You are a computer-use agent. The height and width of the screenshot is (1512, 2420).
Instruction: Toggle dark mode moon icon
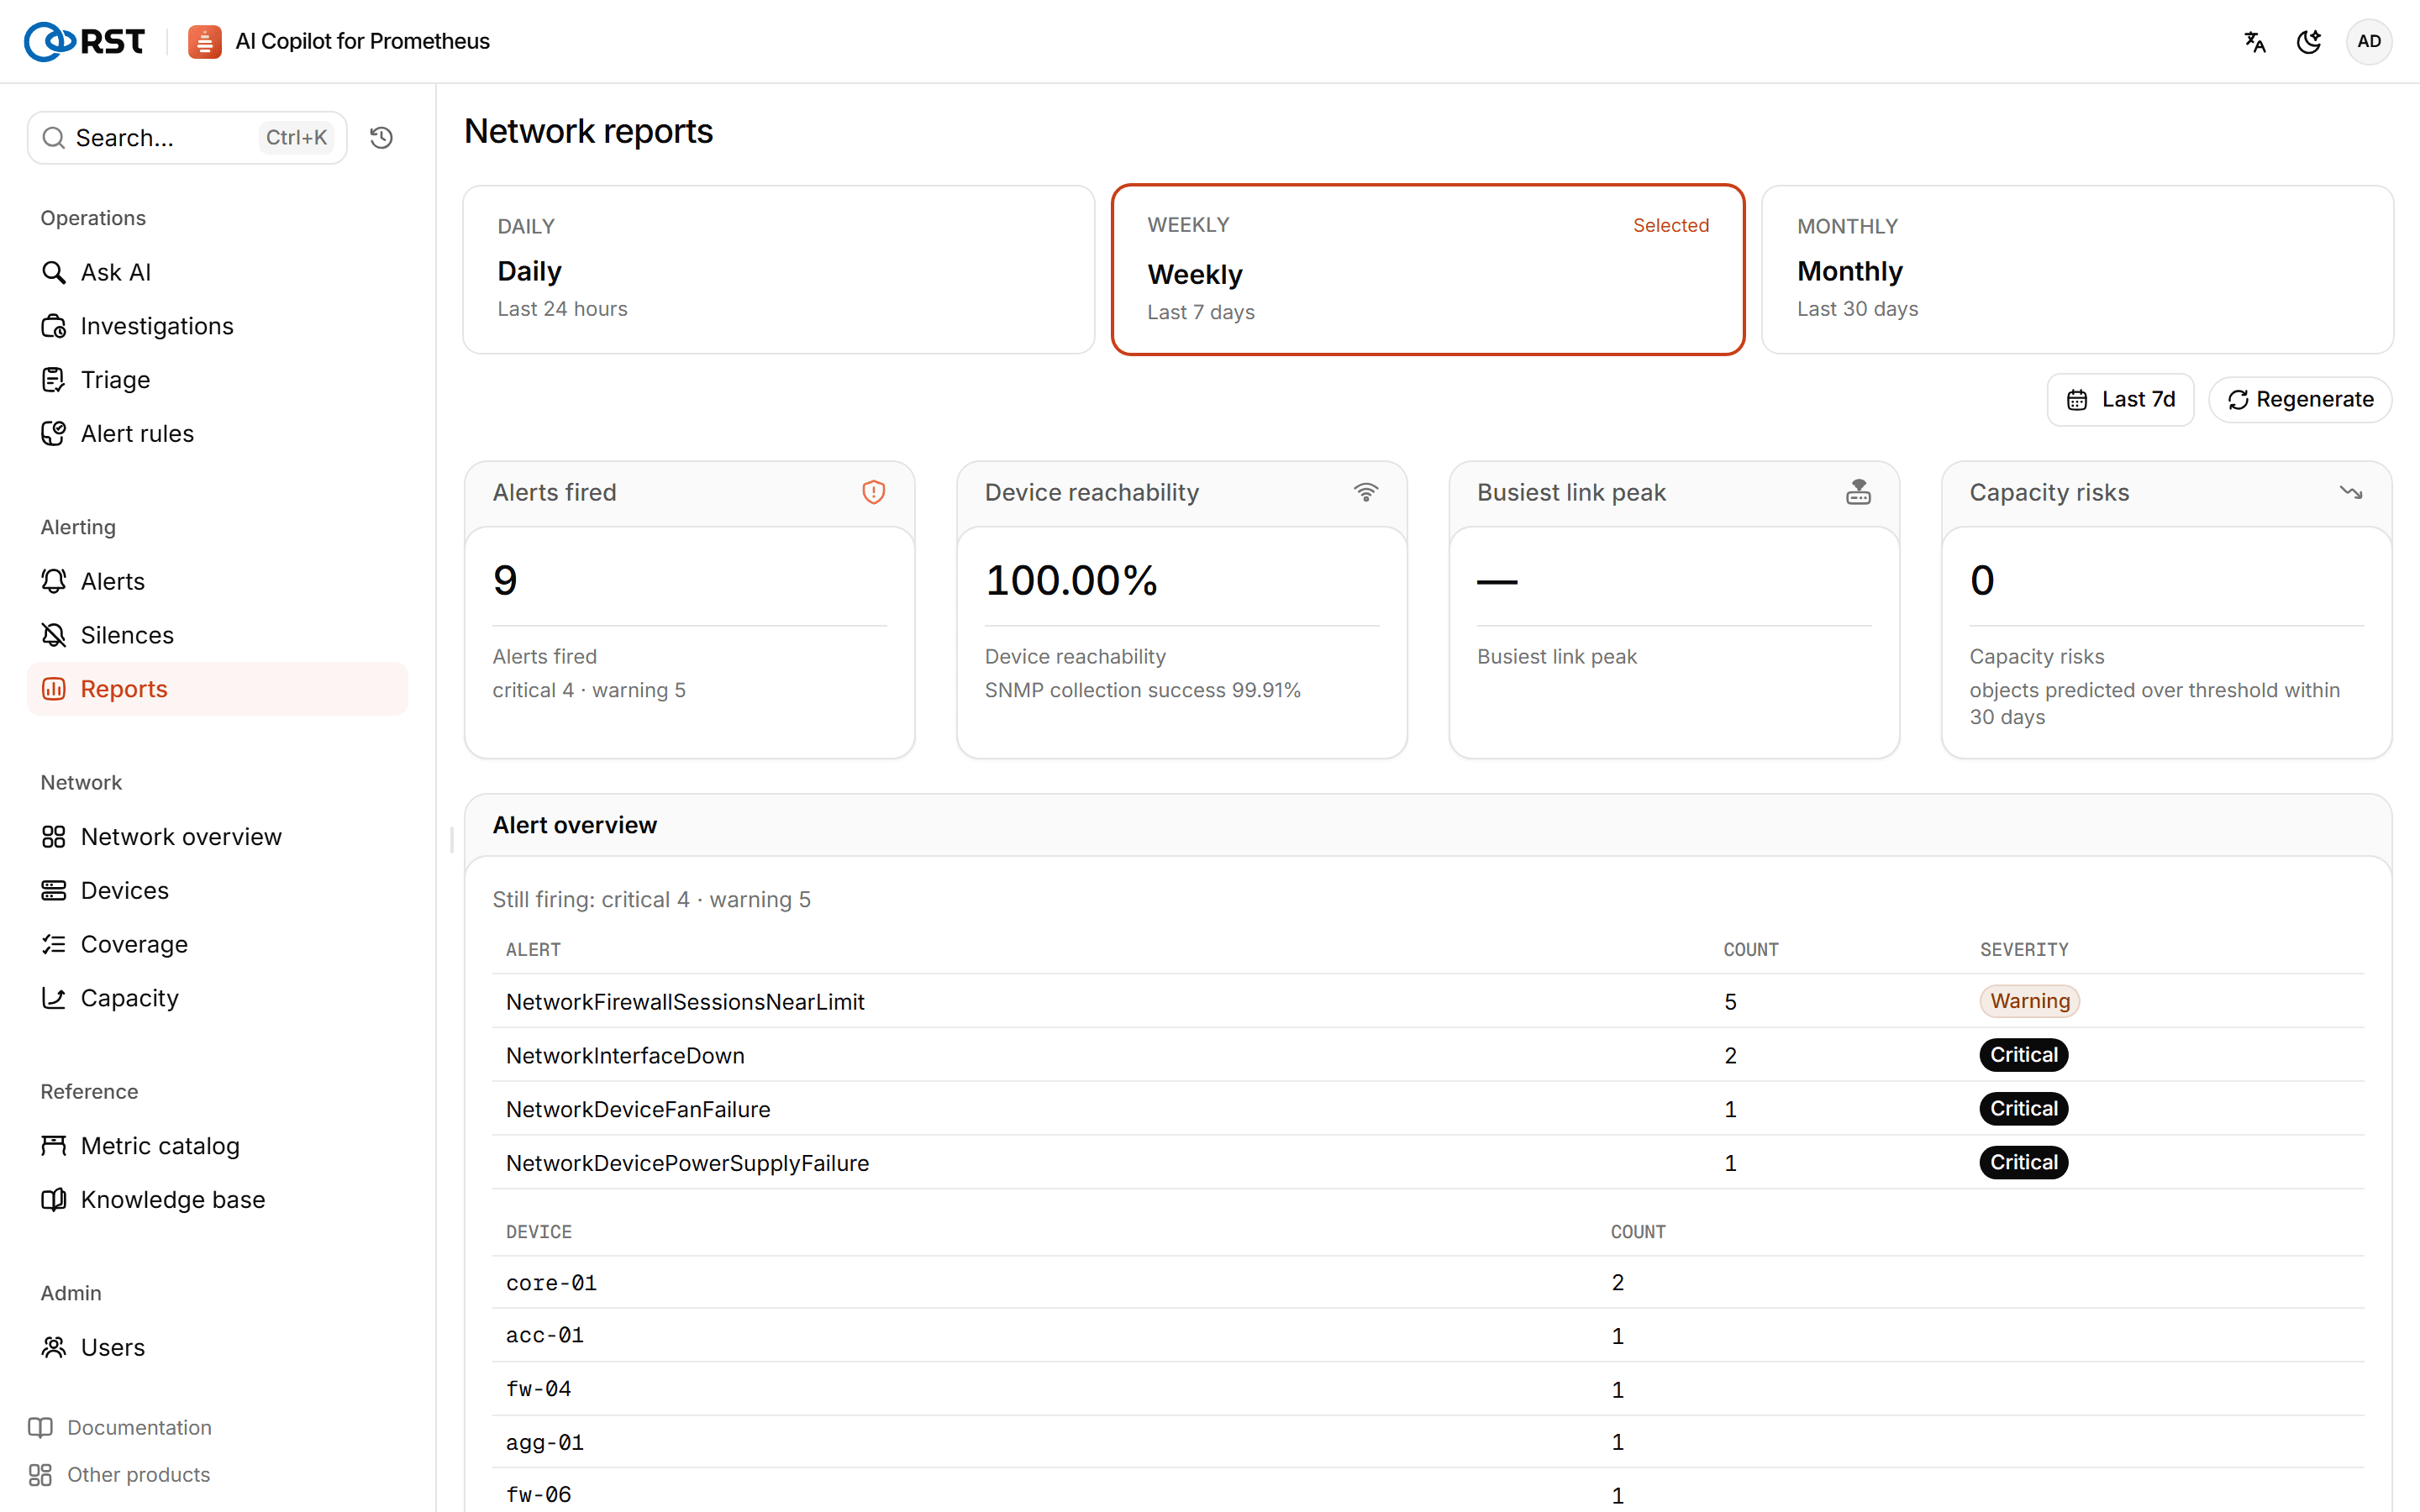[2309, 41]
